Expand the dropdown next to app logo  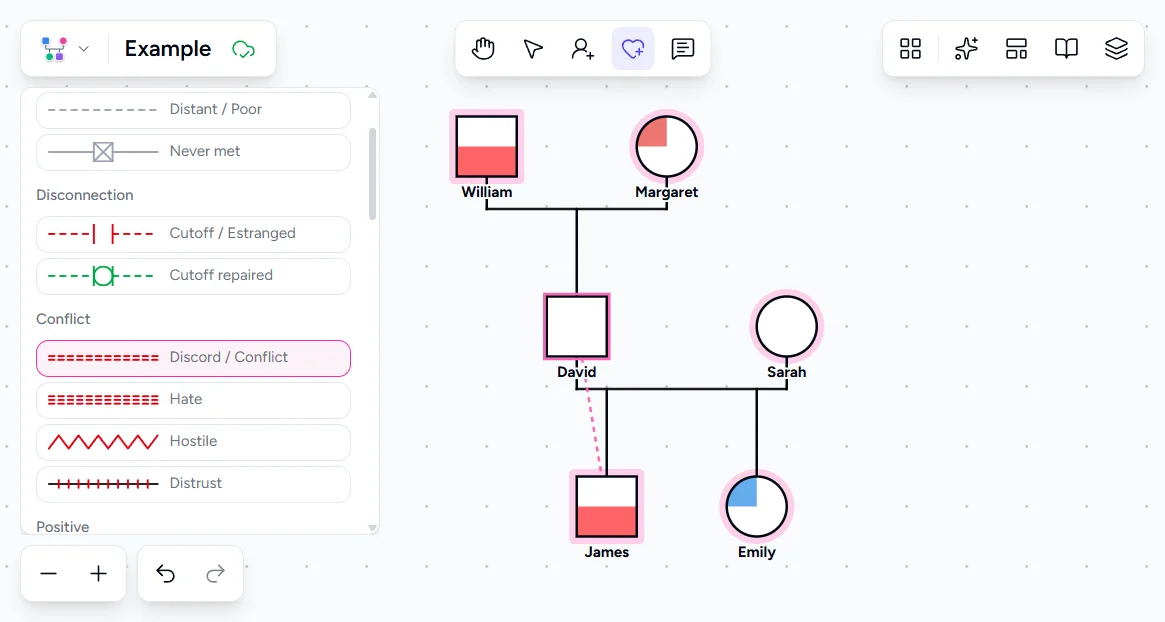84,49
